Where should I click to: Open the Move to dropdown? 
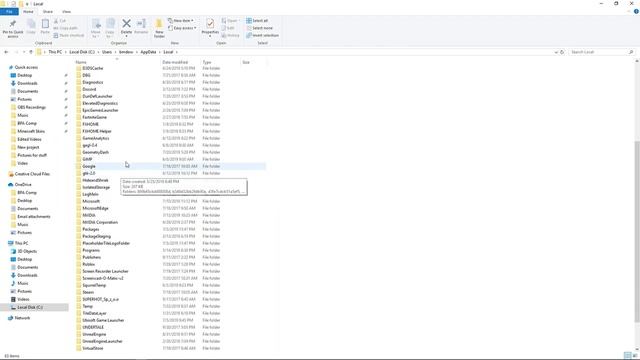click(96, 28)
